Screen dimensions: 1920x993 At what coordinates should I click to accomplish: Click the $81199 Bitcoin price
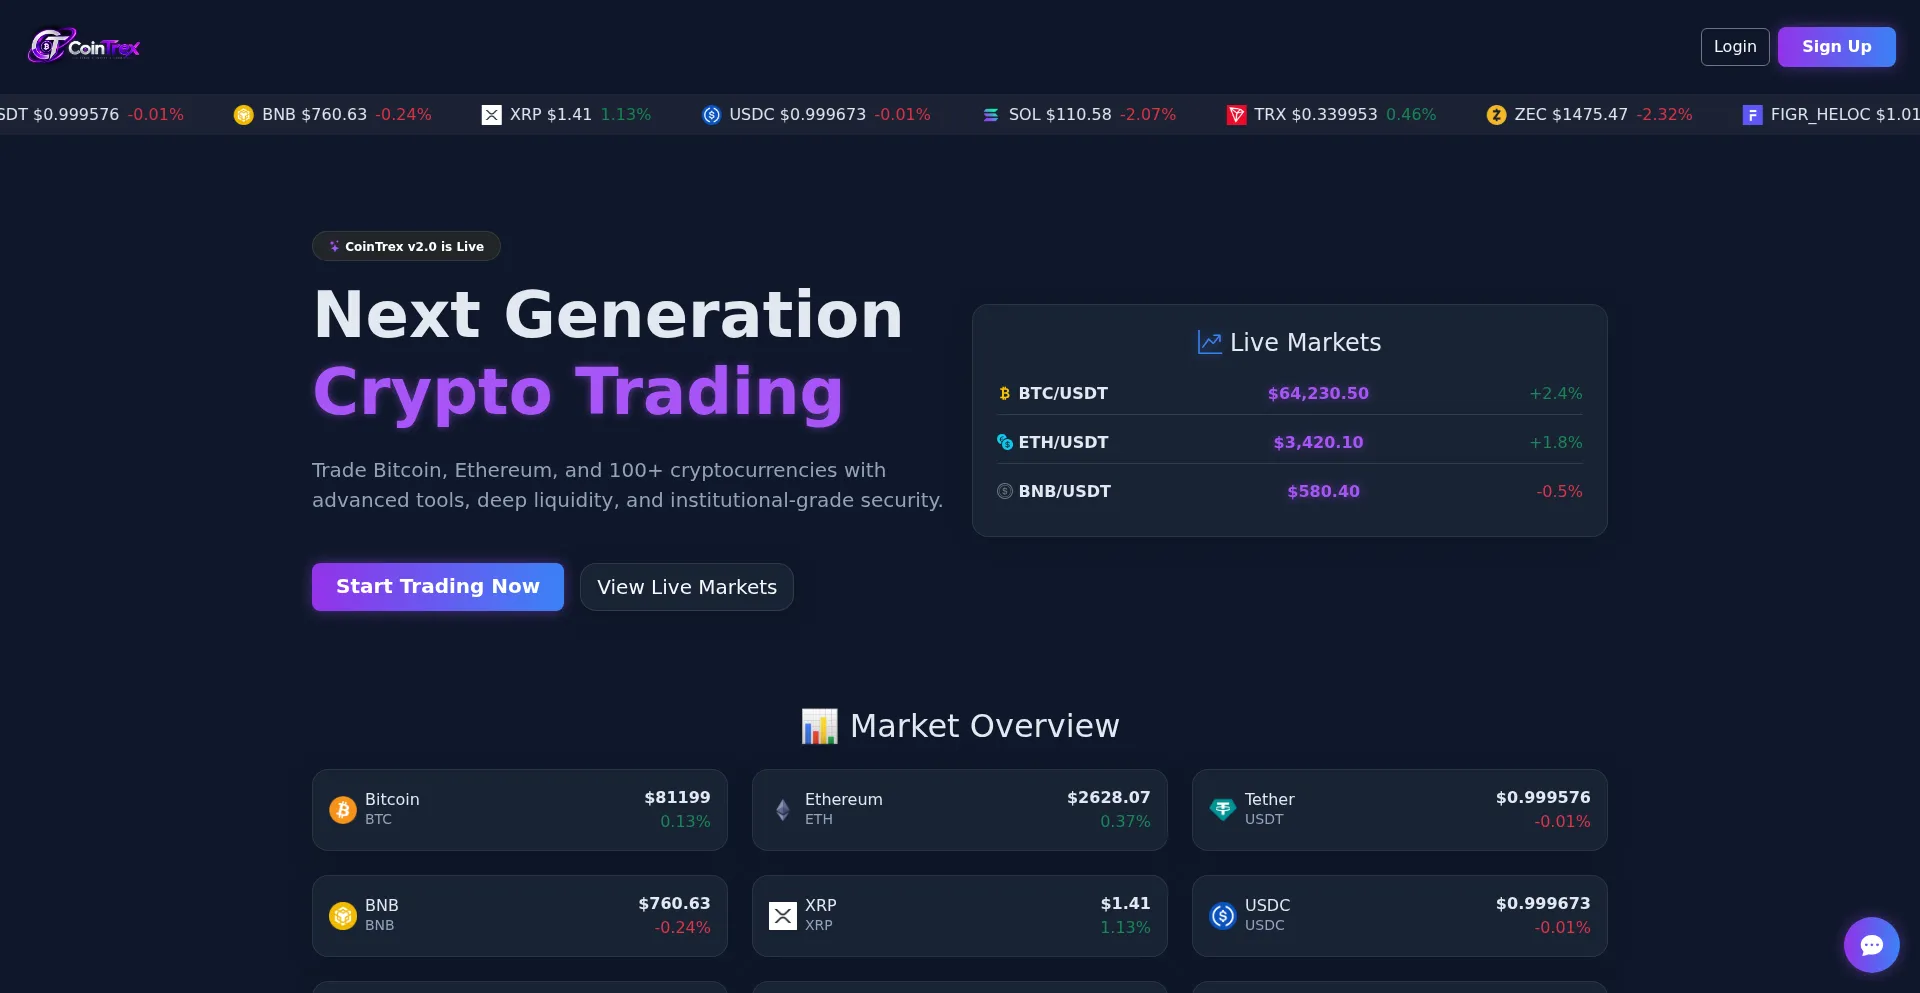click(677, 798)
